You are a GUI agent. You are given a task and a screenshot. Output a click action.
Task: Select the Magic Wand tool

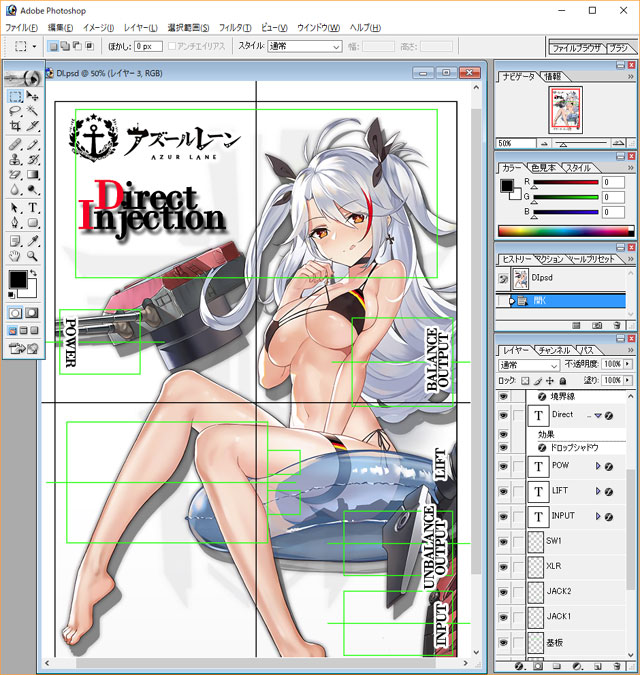pos(32,111)
